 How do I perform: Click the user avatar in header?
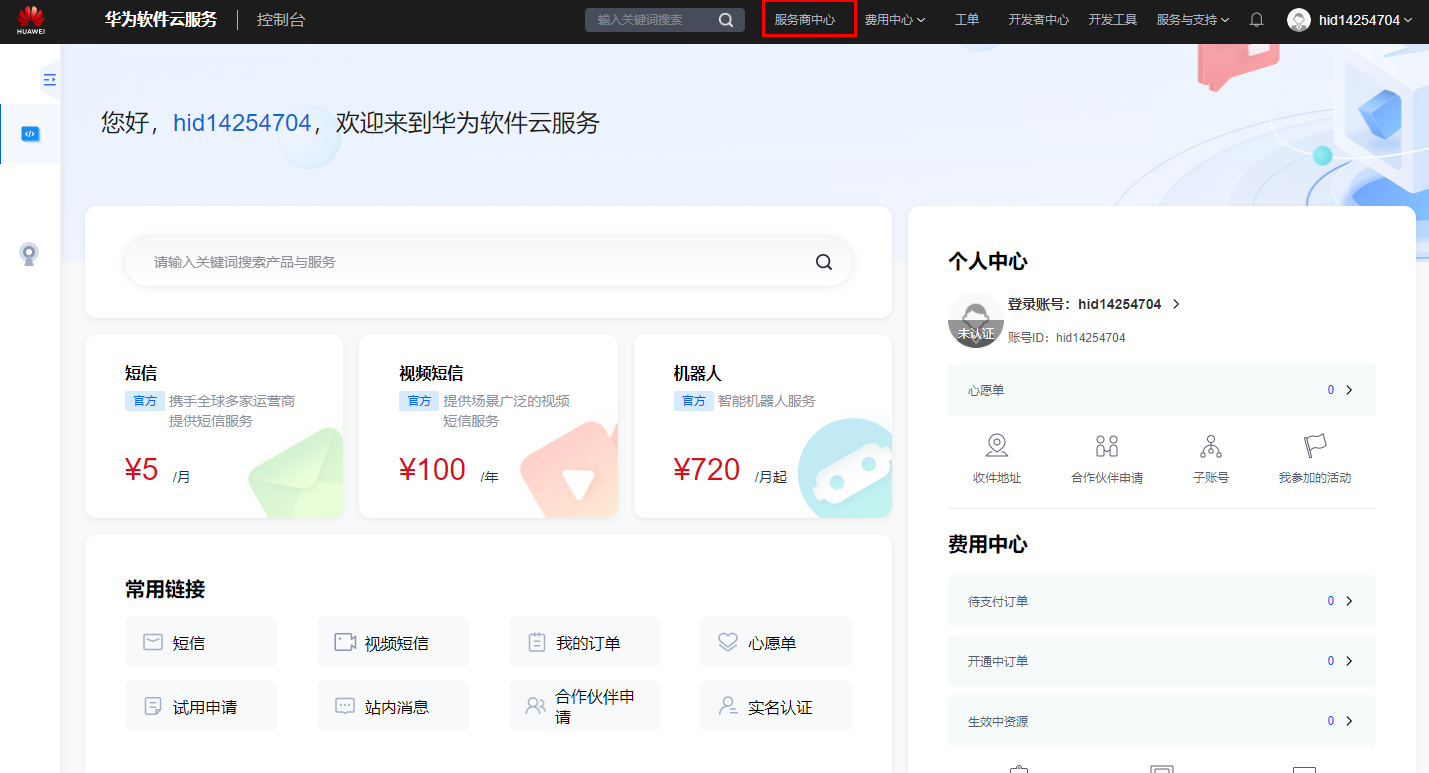1299,20
